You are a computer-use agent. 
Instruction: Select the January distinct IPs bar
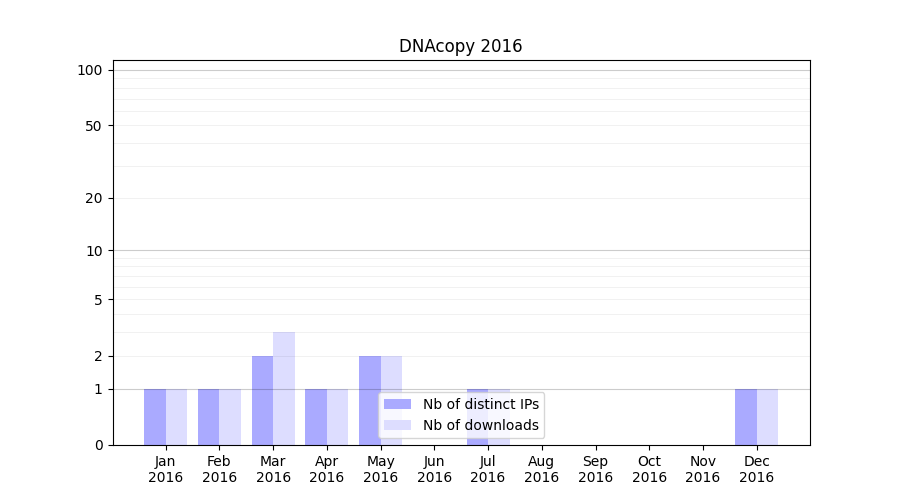click(x=155, y=417)
